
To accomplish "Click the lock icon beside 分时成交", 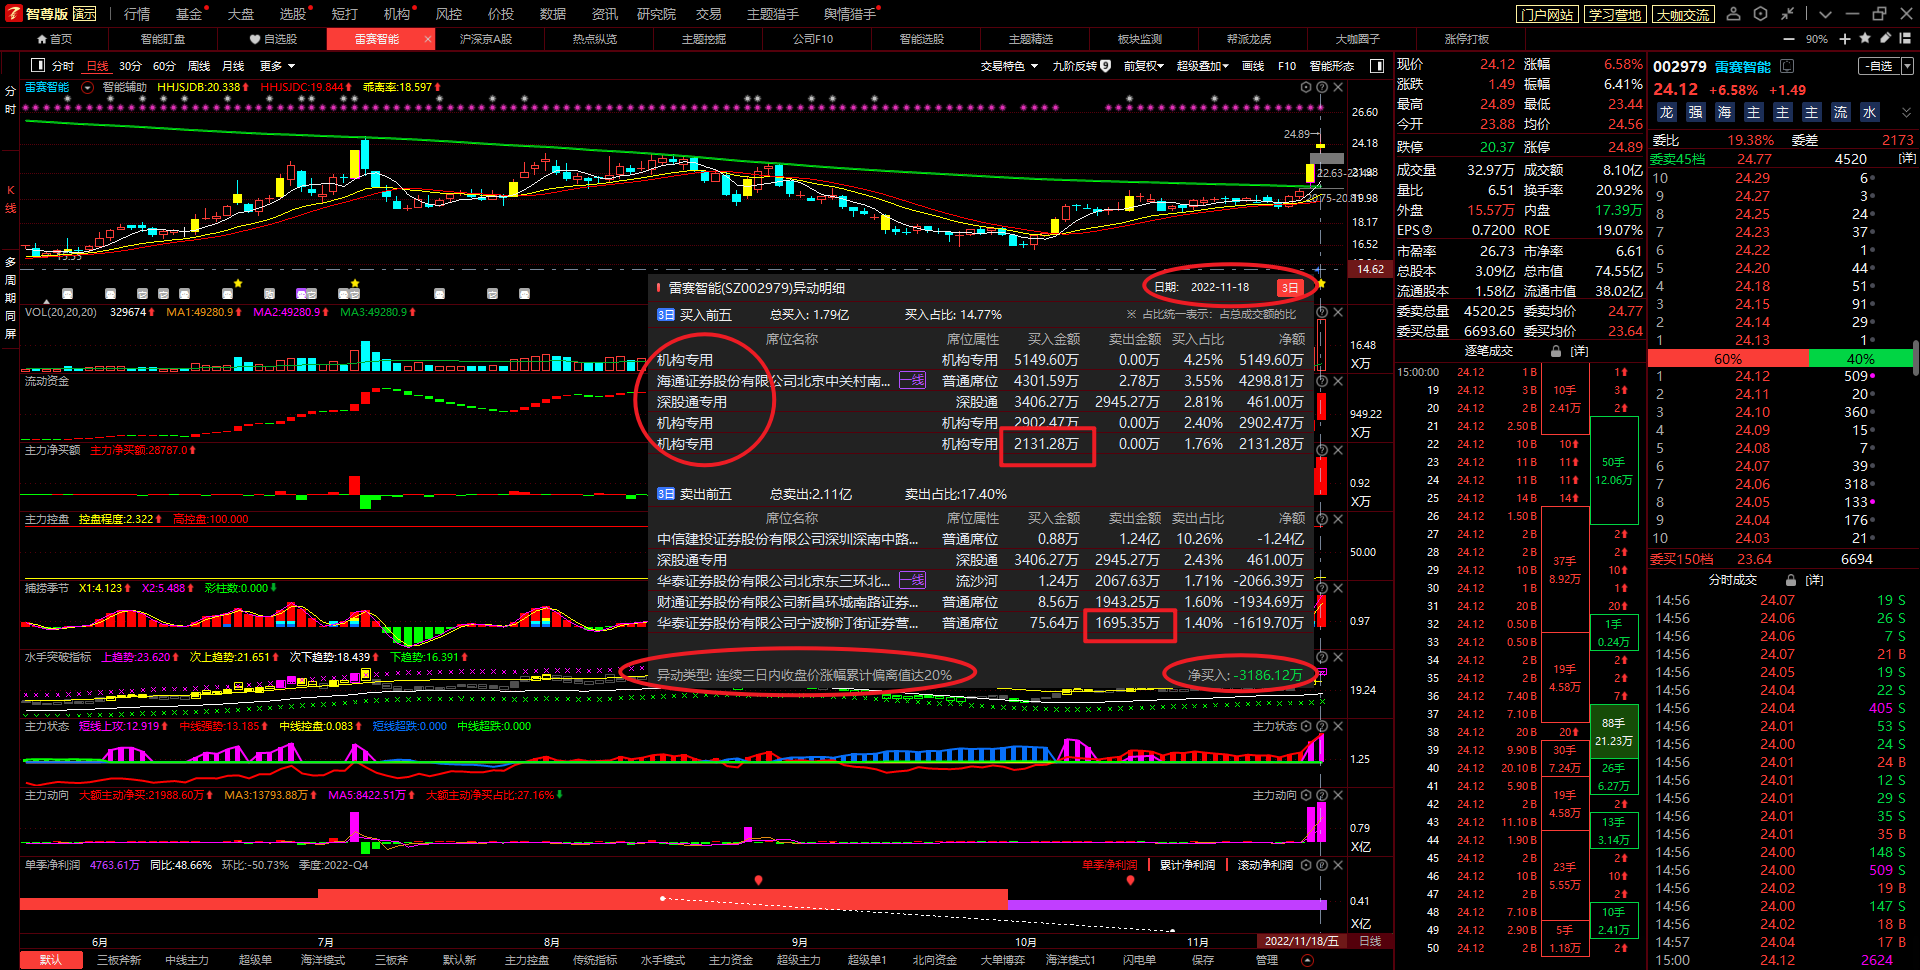I will [1791, 580].
